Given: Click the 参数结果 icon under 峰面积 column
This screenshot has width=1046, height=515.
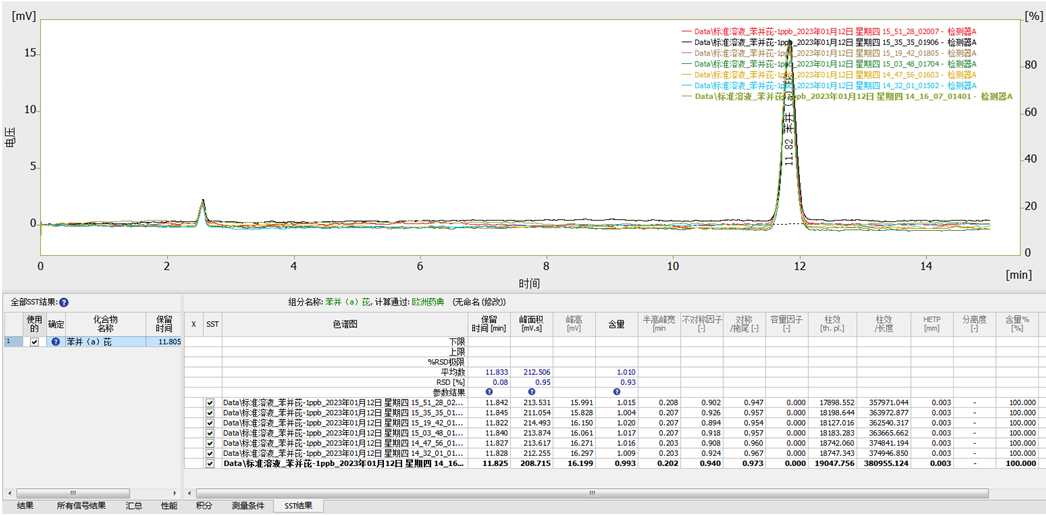Looking at the screenshot, I should [x=531, y=392].
